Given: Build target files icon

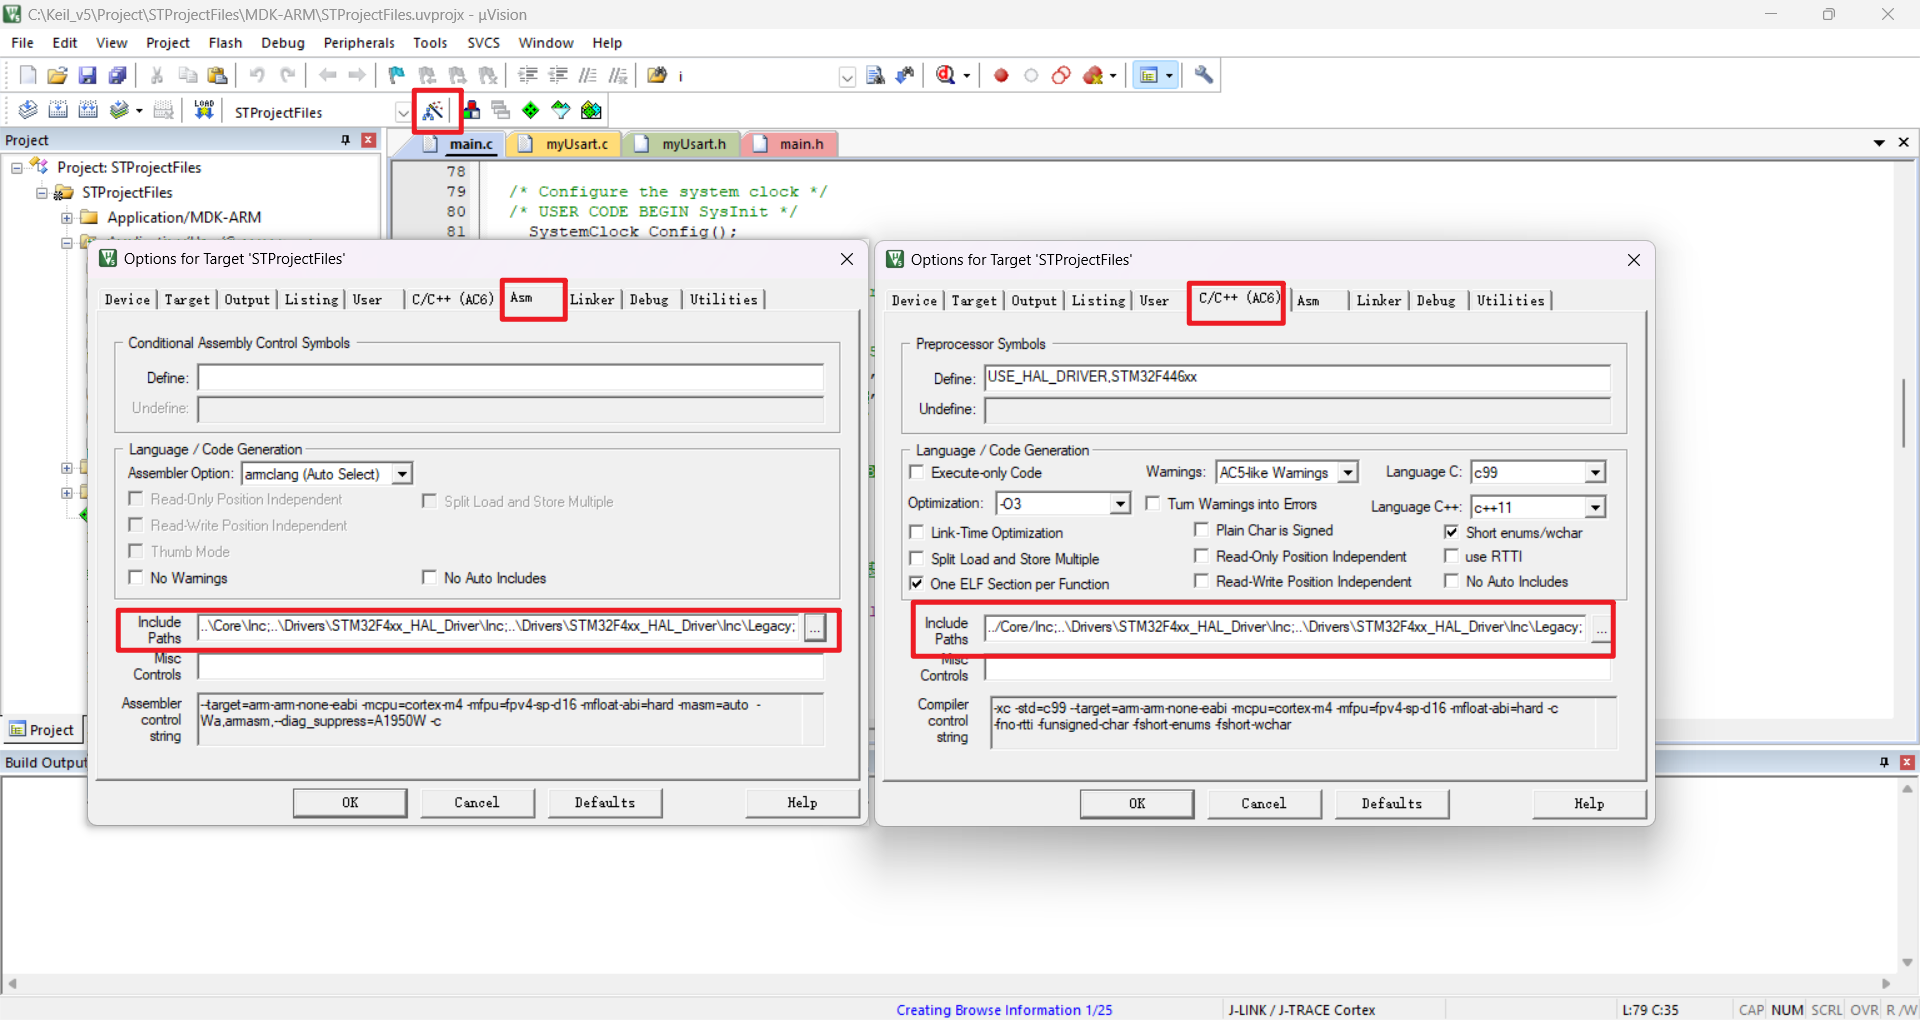Looking at the screenshot, I should [x=58, y=110].
